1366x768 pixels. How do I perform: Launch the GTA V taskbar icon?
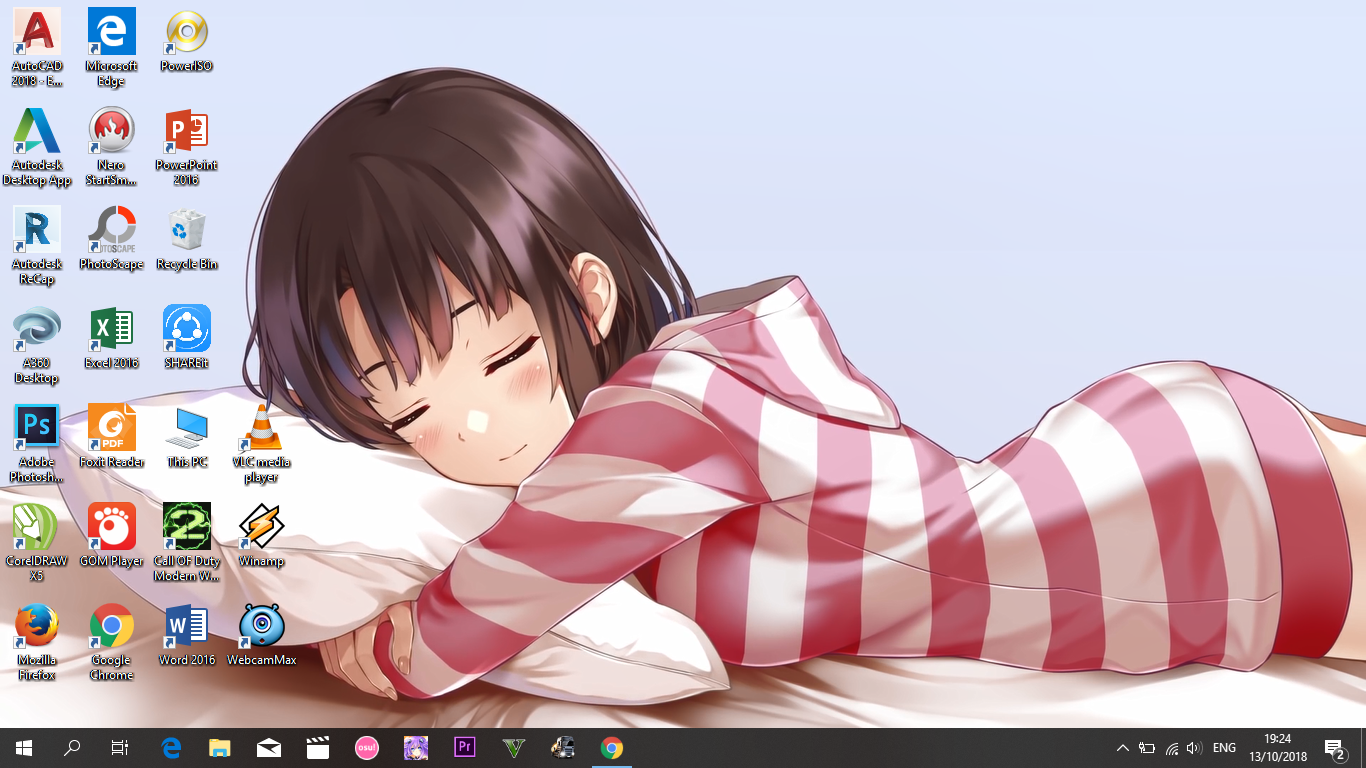pos(514,748)
